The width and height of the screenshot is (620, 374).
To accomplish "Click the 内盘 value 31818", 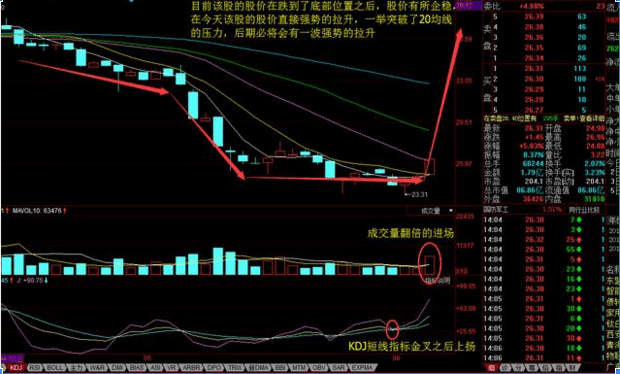I will coord(594,199).
